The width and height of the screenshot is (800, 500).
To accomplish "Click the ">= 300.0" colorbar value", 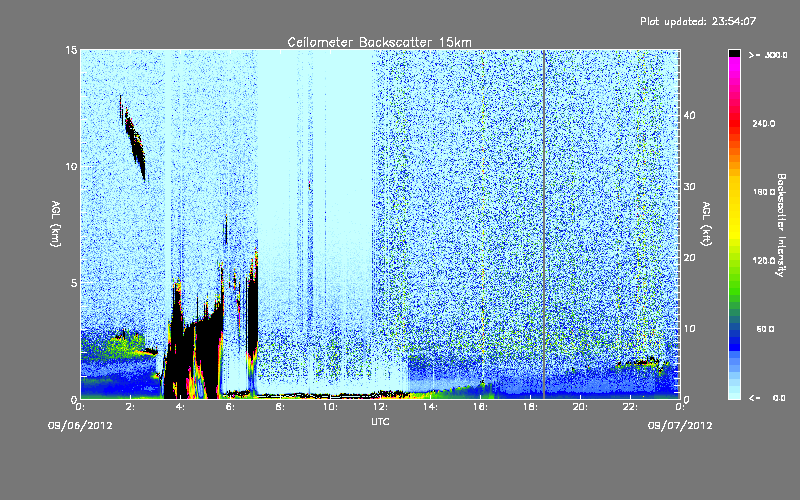I will click(768, 55).
